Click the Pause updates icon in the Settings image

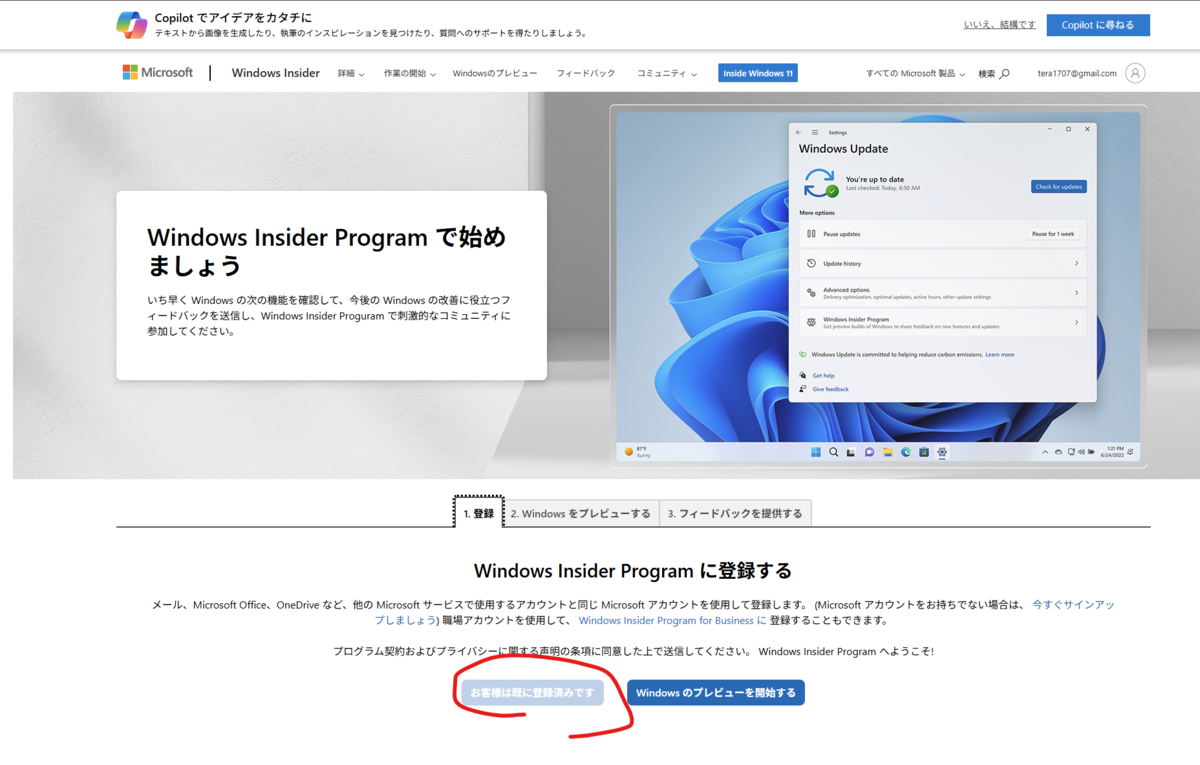[x=811, y=234]
